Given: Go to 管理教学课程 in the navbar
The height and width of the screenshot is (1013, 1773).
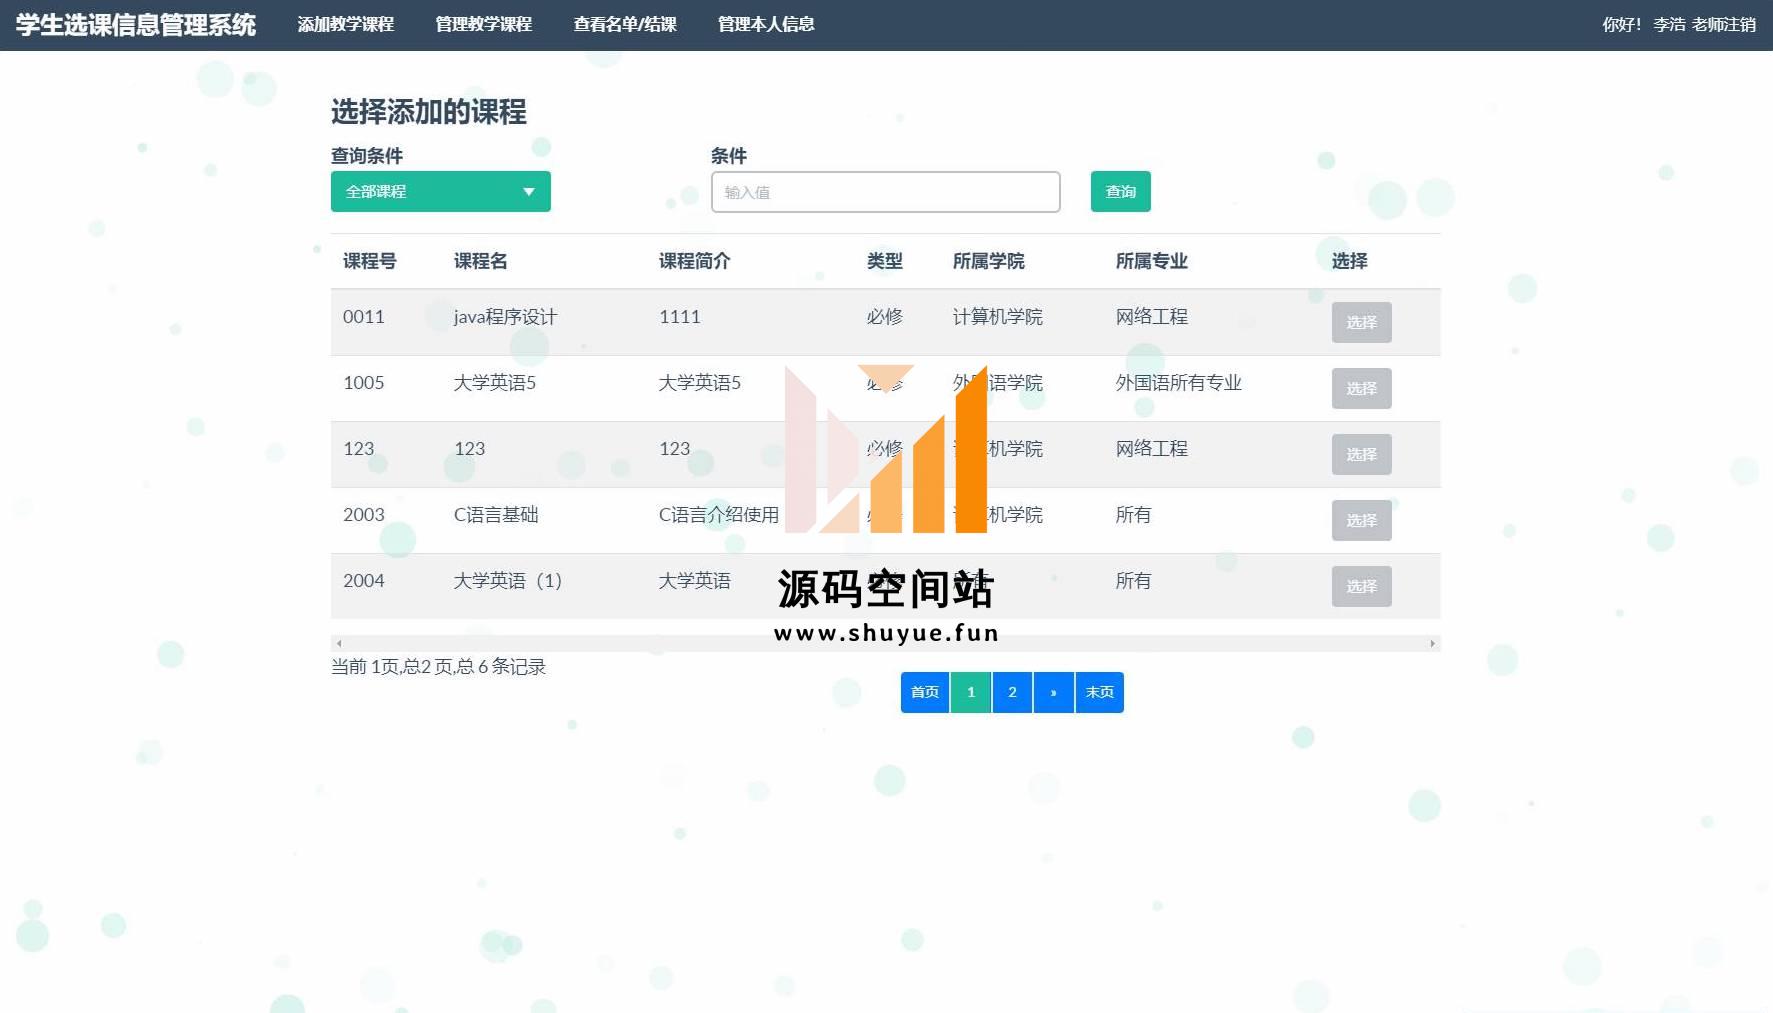Looking at the screenshot, I should [x=483, y=24].
